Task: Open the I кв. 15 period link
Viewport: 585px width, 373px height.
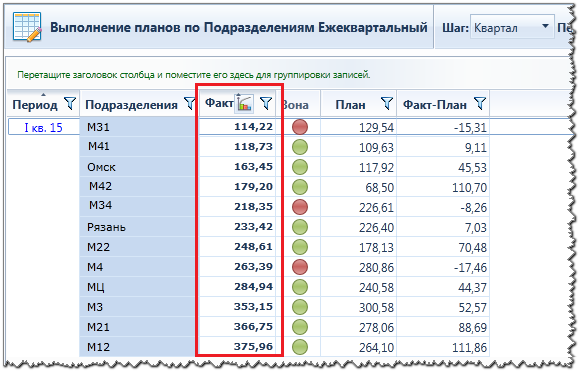Action: tap(44, 128)
